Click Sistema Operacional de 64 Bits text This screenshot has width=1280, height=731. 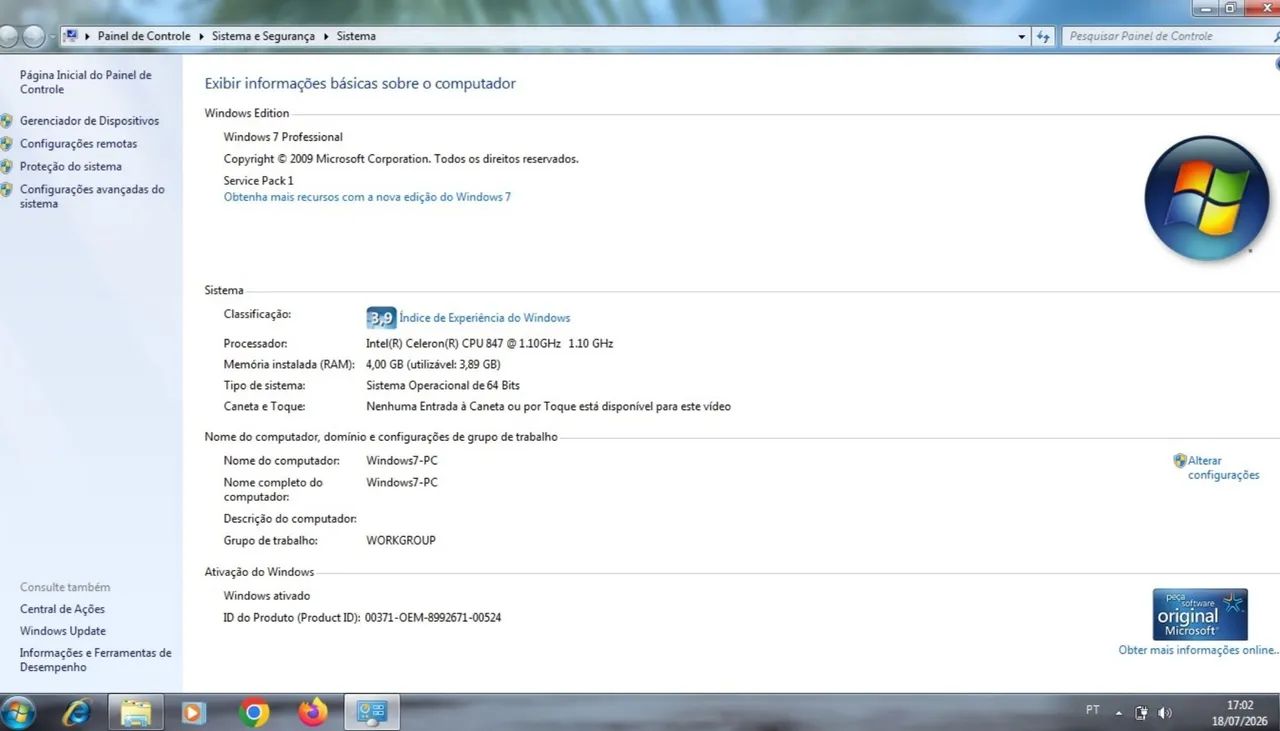[443, 385]
